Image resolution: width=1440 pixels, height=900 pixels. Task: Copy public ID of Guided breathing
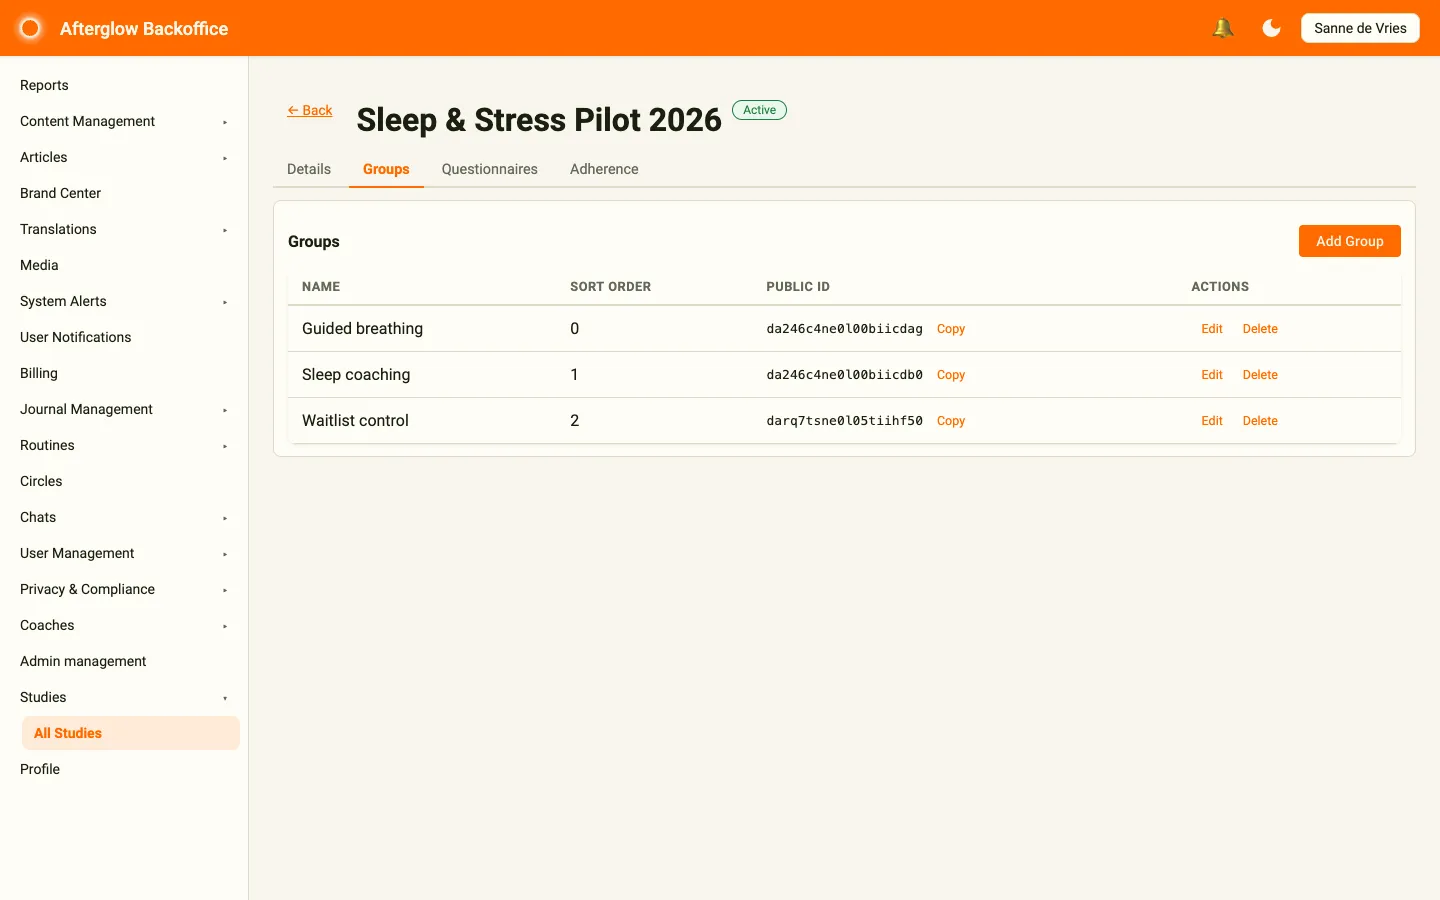(951, 329)
